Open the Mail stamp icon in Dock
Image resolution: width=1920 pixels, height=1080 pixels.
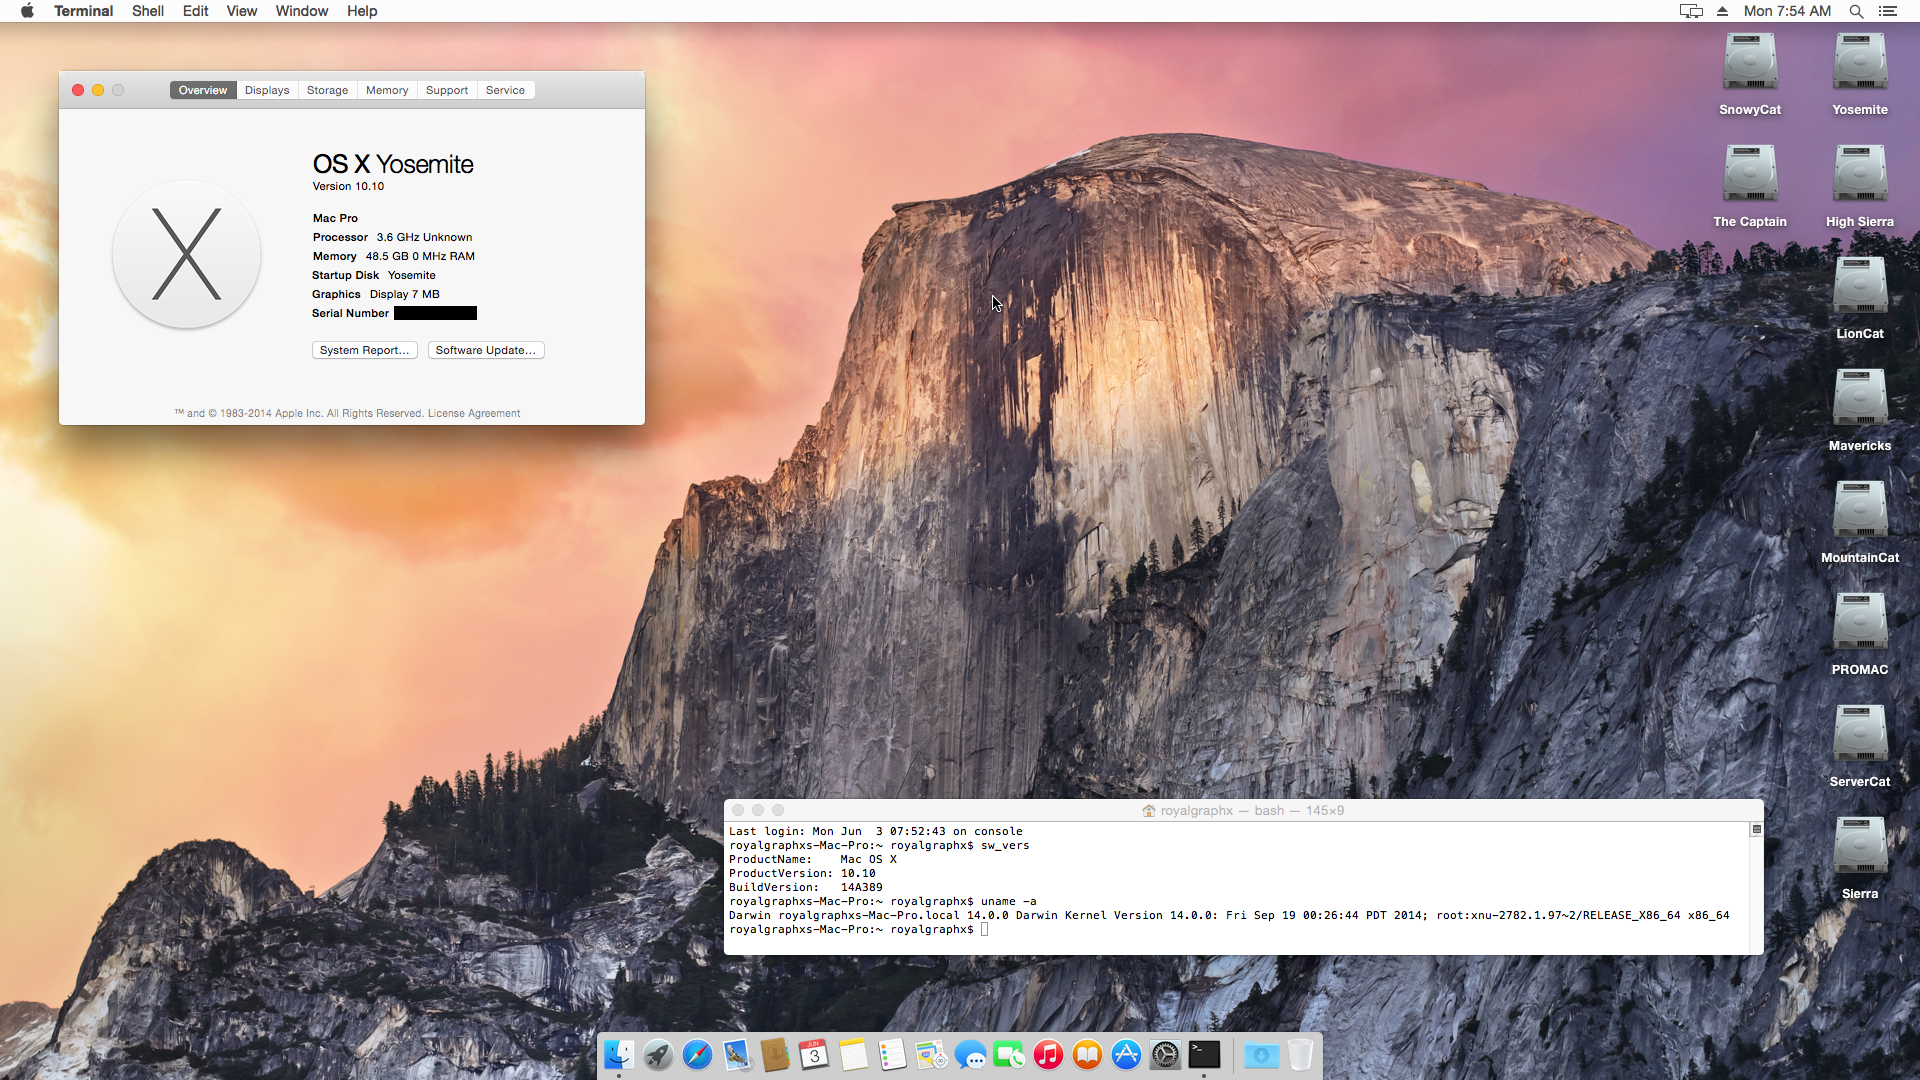(x=736, y=1054)
